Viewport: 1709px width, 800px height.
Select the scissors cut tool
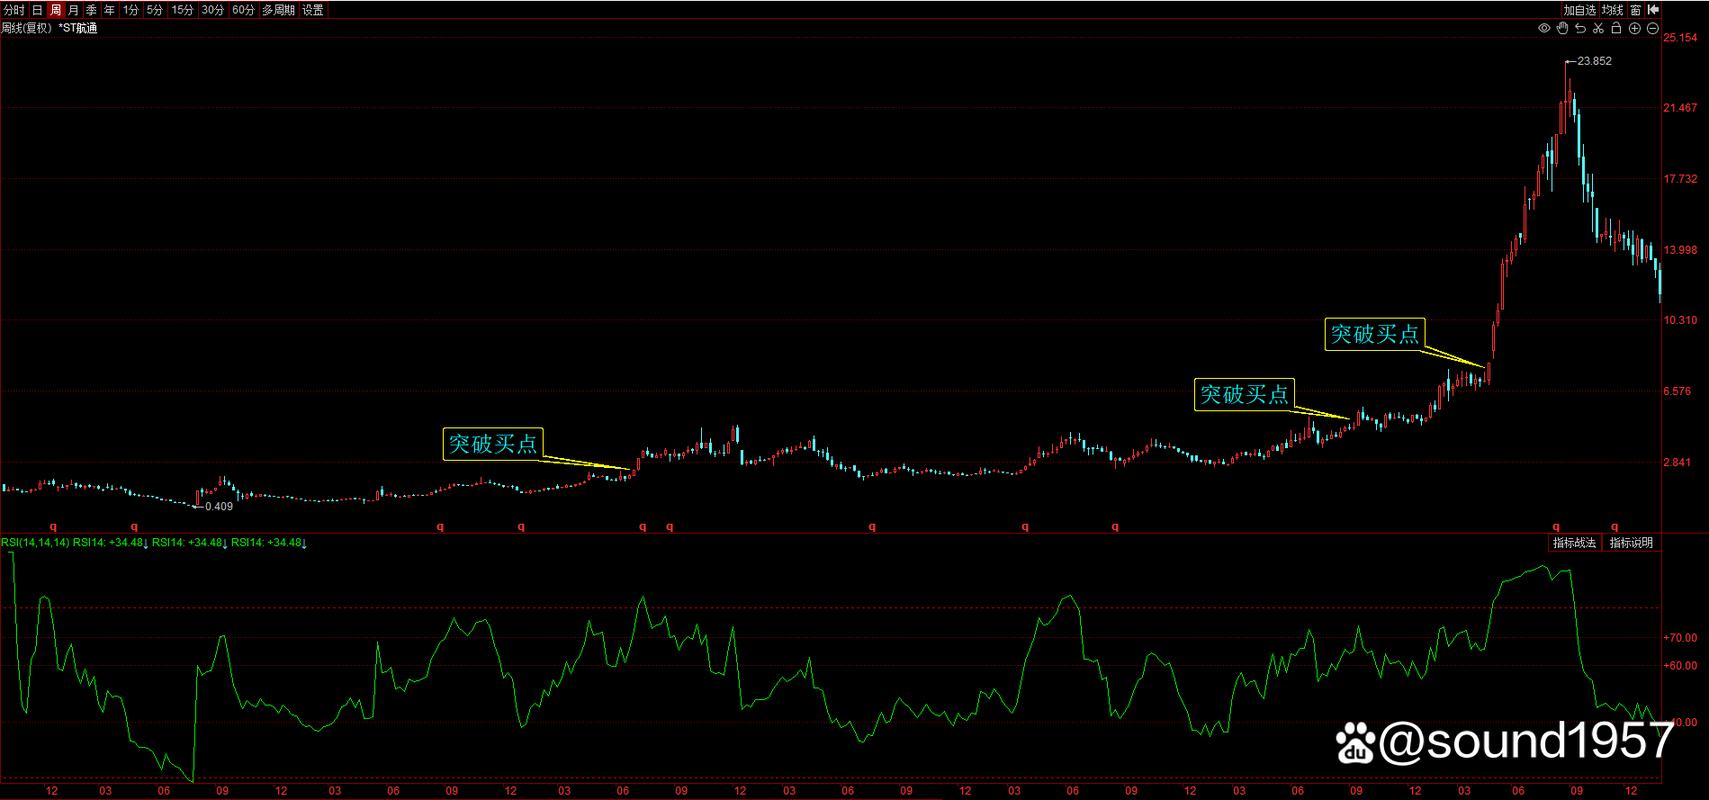click(1598, 29)
